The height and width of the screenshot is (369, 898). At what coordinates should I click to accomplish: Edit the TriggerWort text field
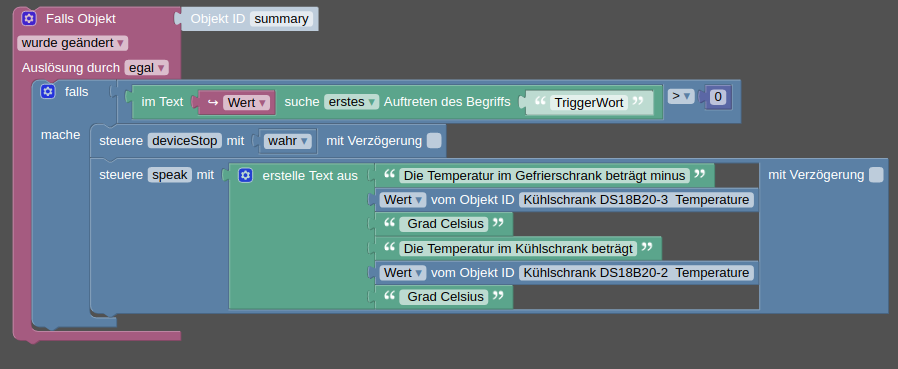[589, 103]
